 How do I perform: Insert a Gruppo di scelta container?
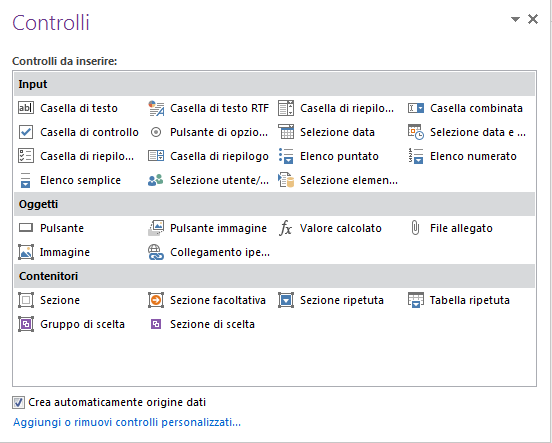click(72, 324)
